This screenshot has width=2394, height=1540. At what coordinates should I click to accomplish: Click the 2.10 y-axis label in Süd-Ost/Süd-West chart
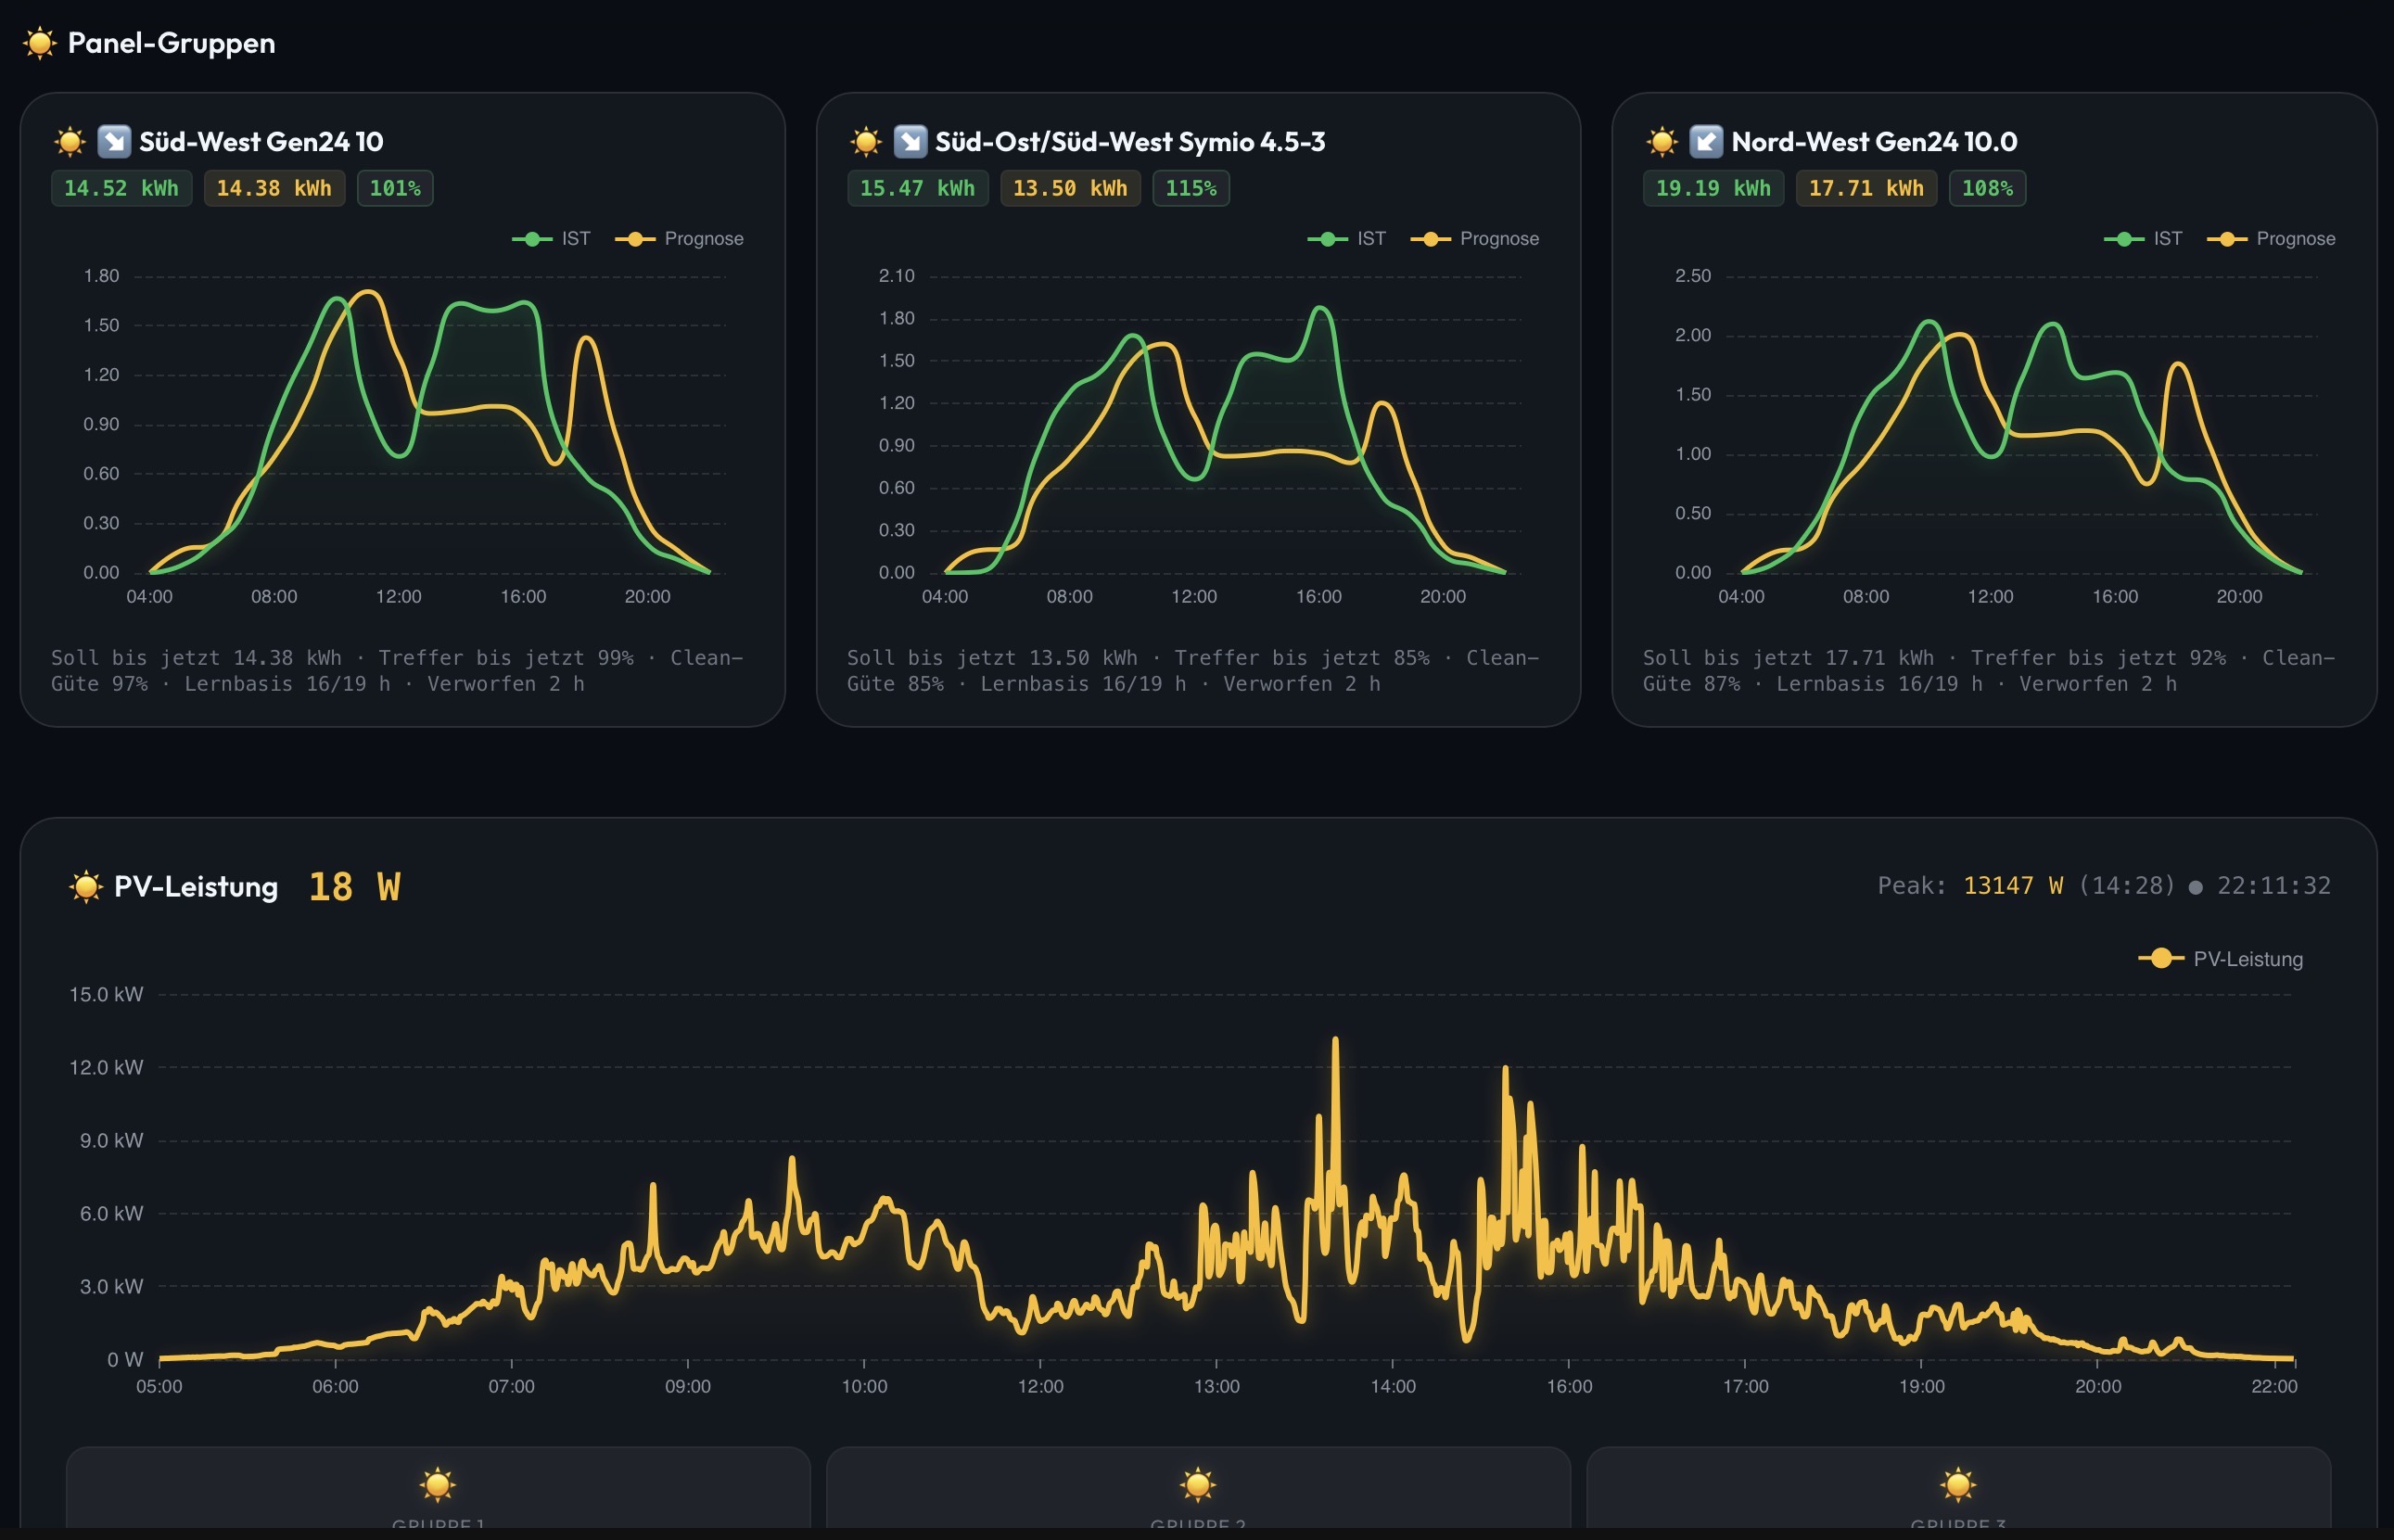point(897,276)
